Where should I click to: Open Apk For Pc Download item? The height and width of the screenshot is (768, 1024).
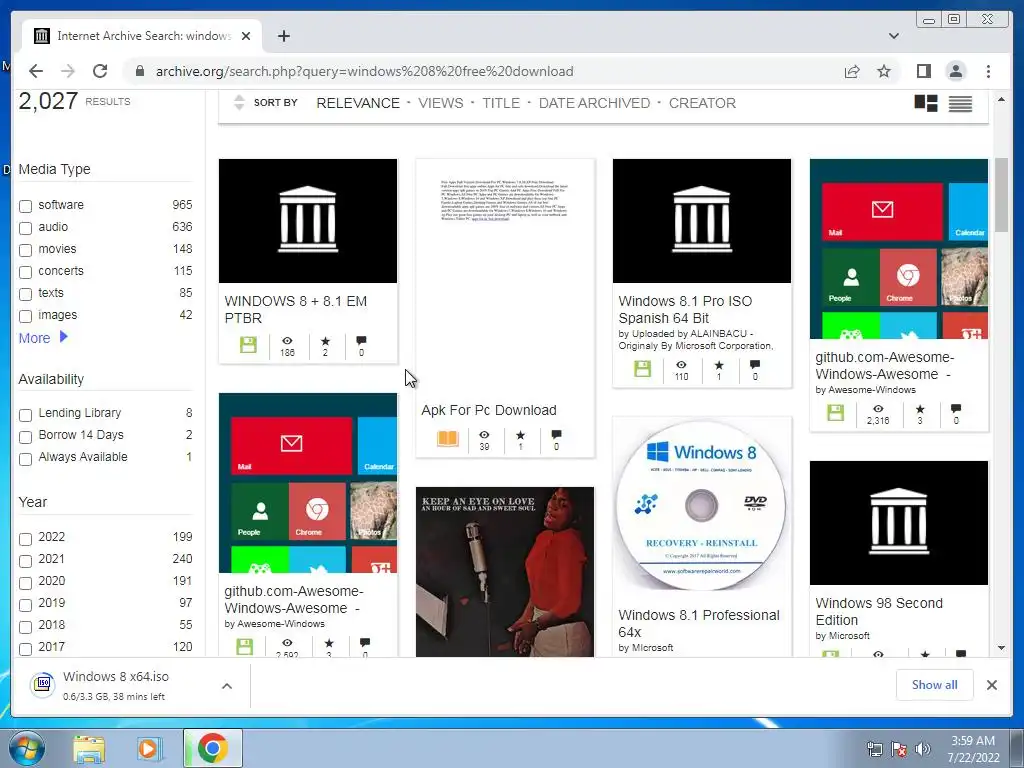point(488,410)
